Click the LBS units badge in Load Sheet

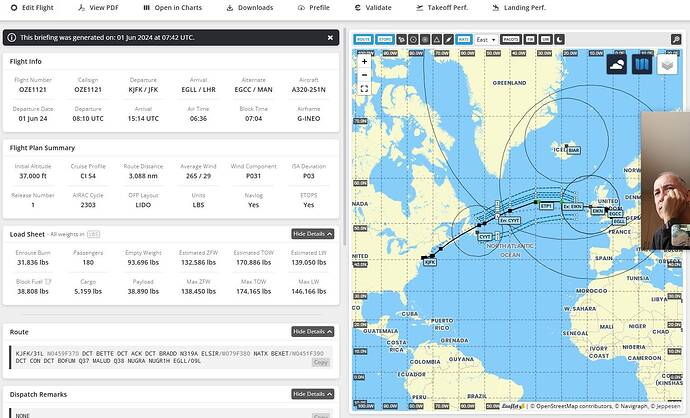(93, 235)
